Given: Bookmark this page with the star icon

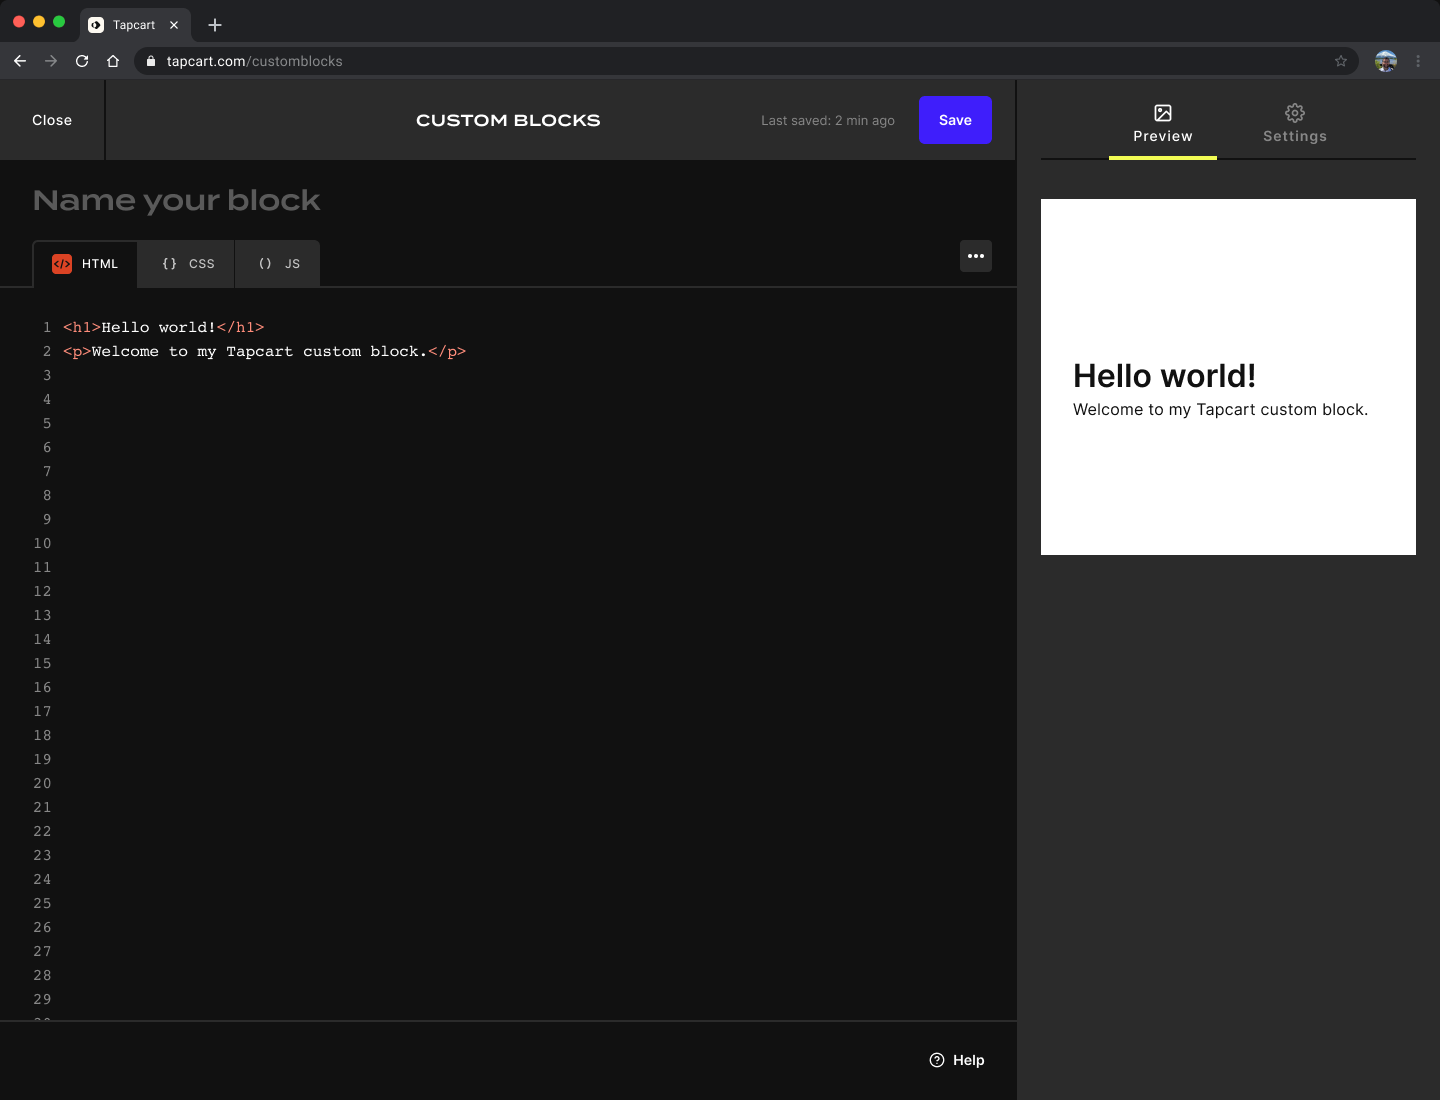Looking at the screenshot, I should (1341, 61).
